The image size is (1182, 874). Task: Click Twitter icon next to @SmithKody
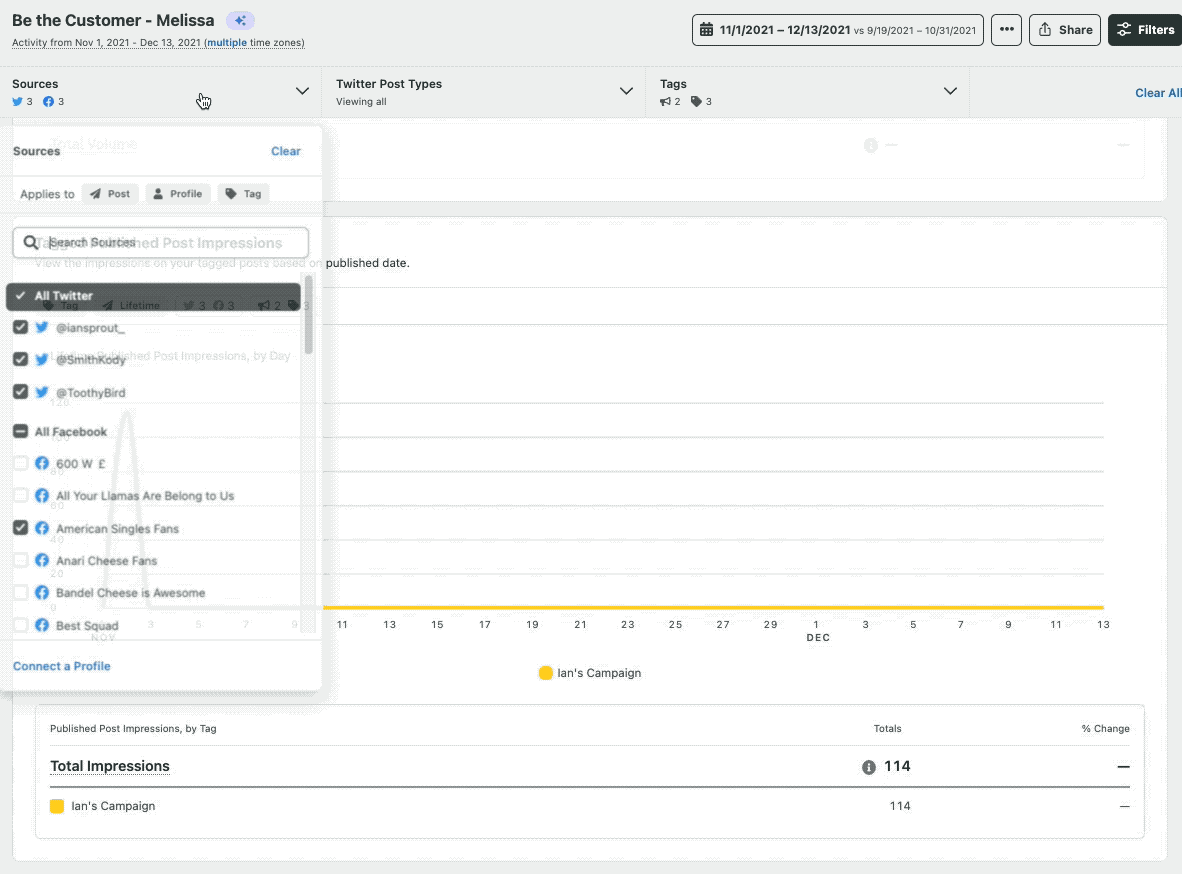pos(42,360)
